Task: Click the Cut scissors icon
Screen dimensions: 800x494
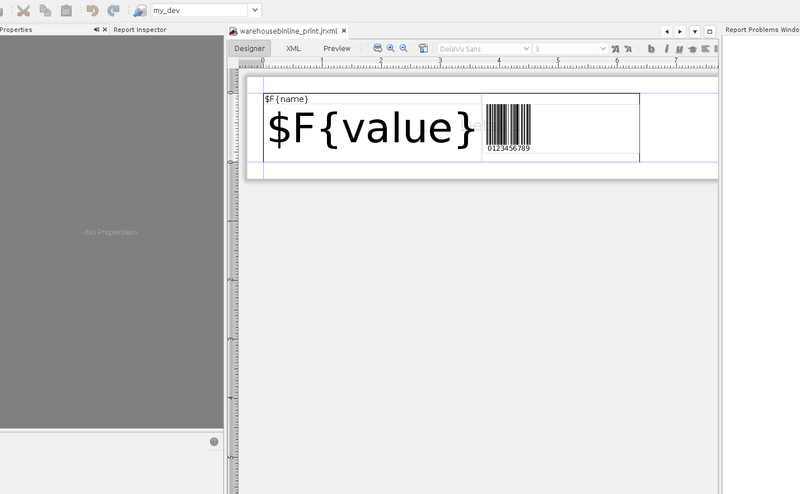Action: pyautogui.click(x=22, y=10)
